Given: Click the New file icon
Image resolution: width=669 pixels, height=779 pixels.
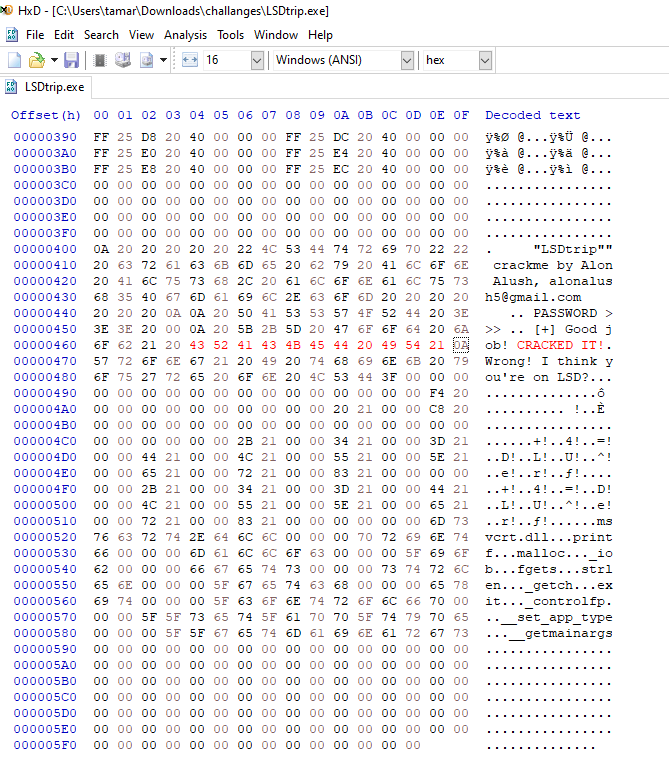Looking at the screenshot, I should point(14,60).
